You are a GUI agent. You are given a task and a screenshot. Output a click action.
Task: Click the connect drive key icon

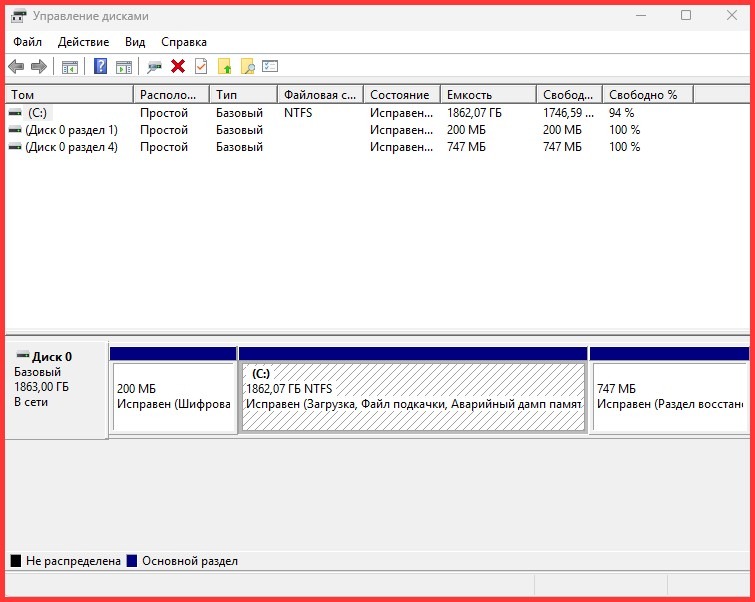[x=154, y=67]
